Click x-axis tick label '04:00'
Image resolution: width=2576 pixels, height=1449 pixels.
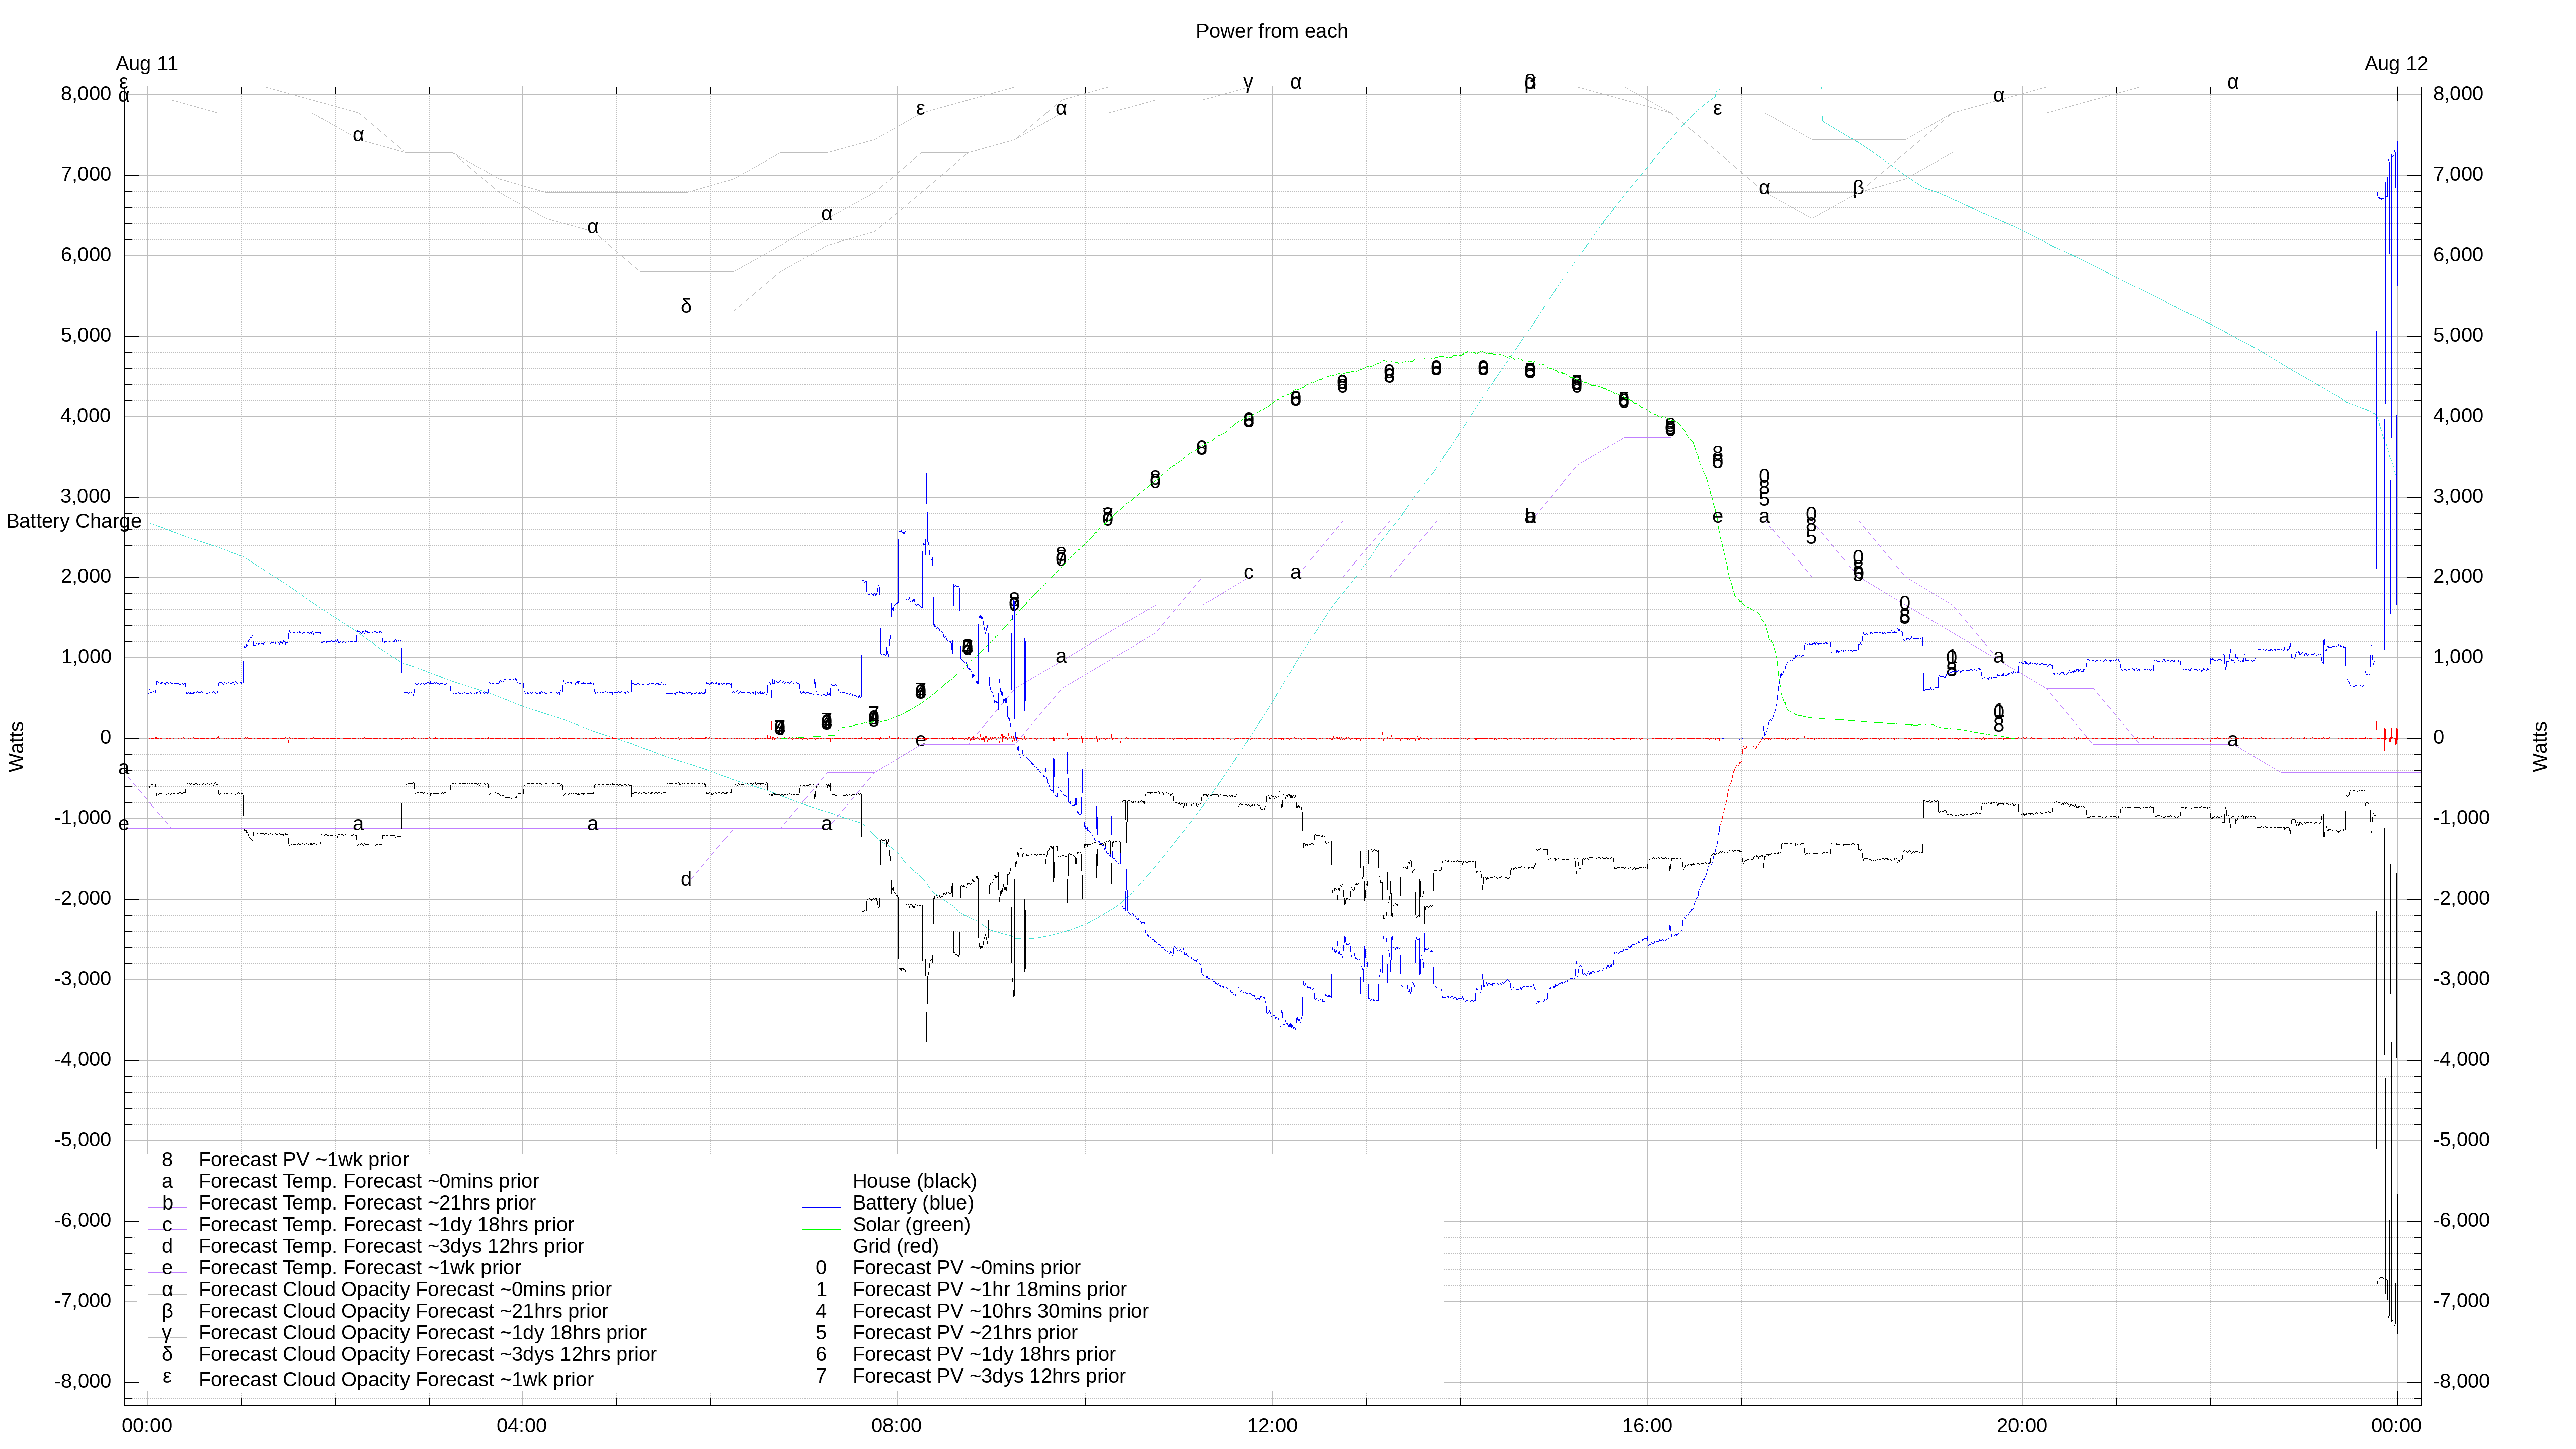coord(521,1426)
